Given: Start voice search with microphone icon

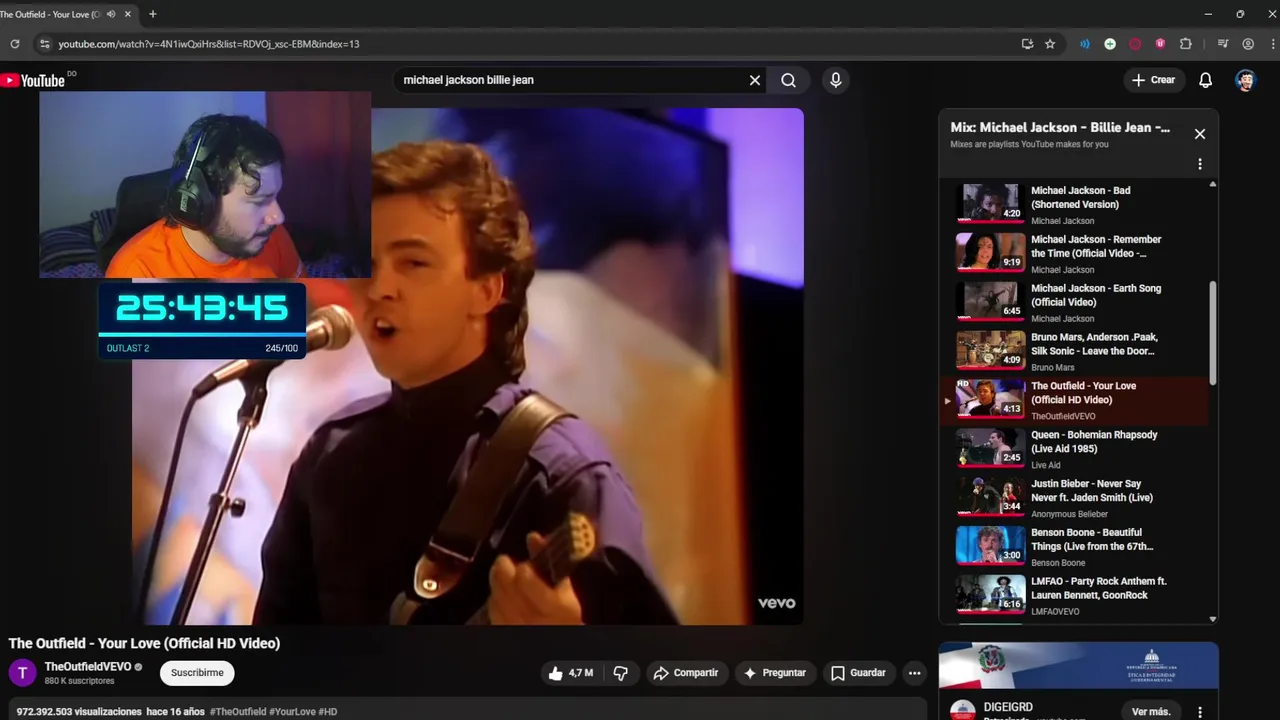Looking at the screenshot, I should [836, 80].
